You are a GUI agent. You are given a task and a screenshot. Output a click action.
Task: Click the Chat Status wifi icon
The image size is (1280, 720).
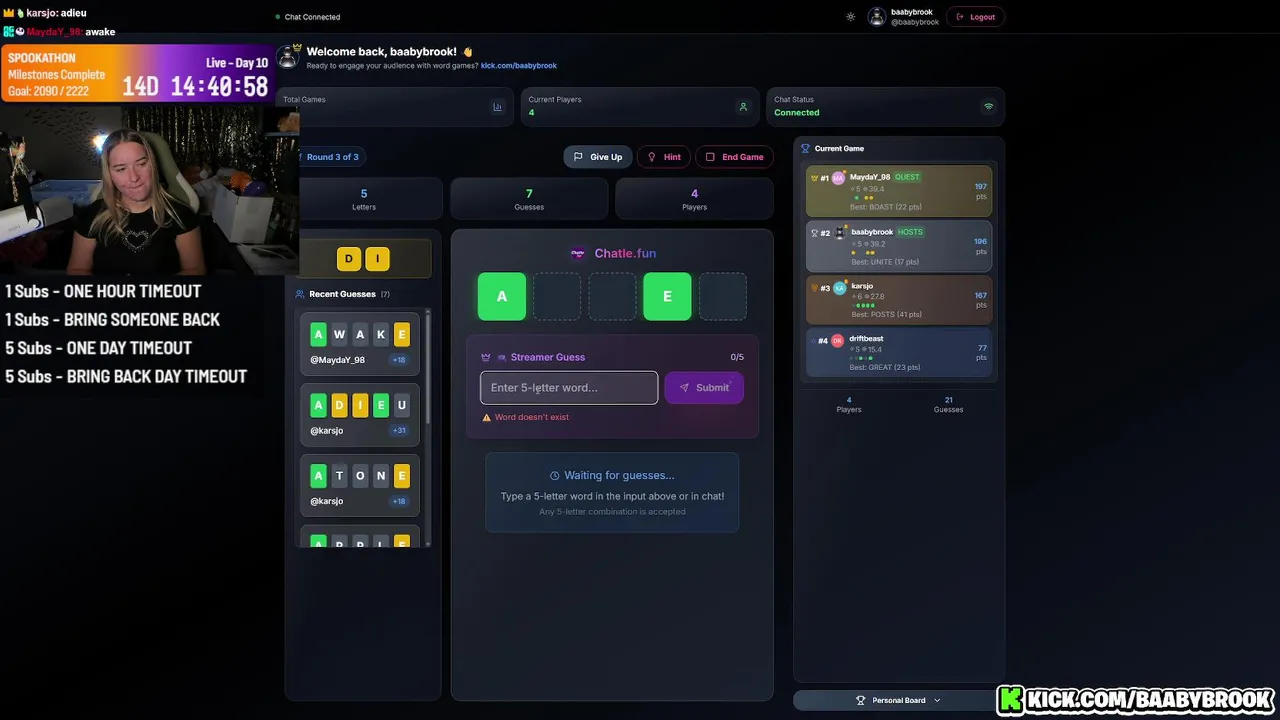pyautogui.click(x=988, y=107)
